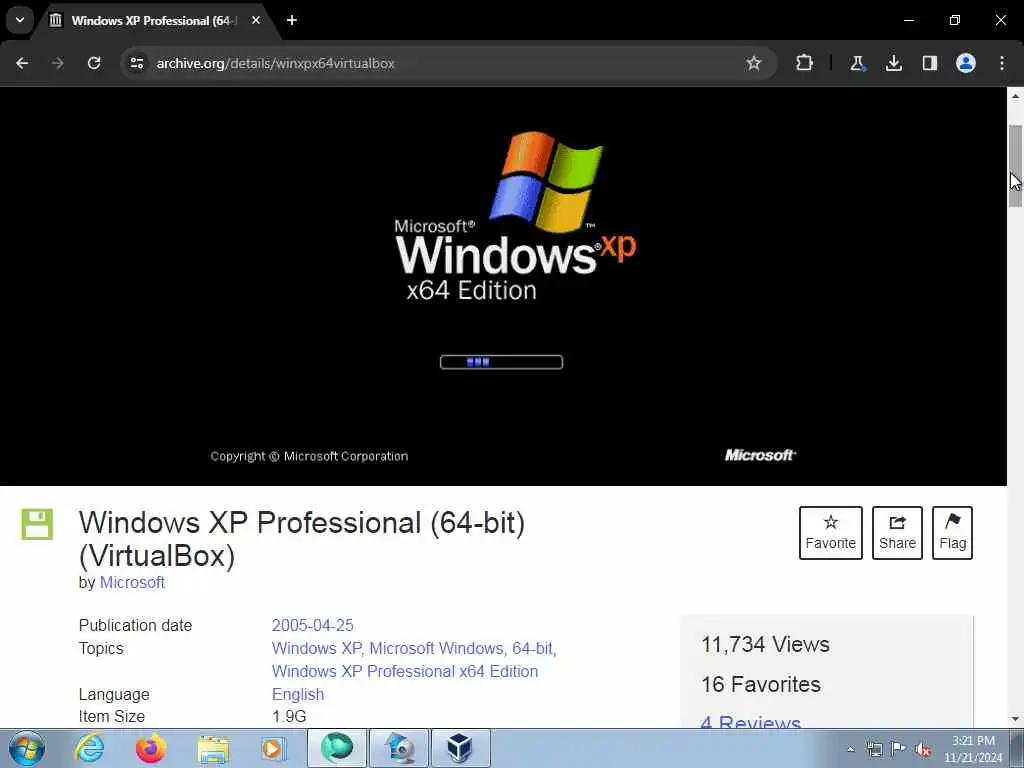Flag this archive item
This screenshot has width=1024, height=768.
(x=952, y=533)
